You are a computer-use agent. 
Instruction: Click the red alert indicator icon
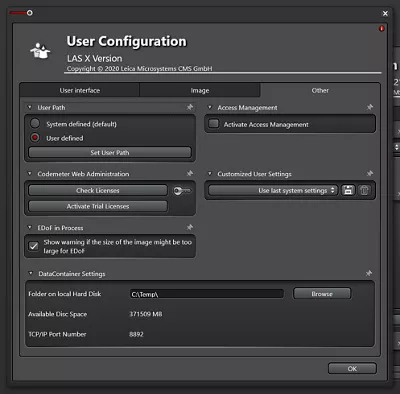click(x=382, y=29)
